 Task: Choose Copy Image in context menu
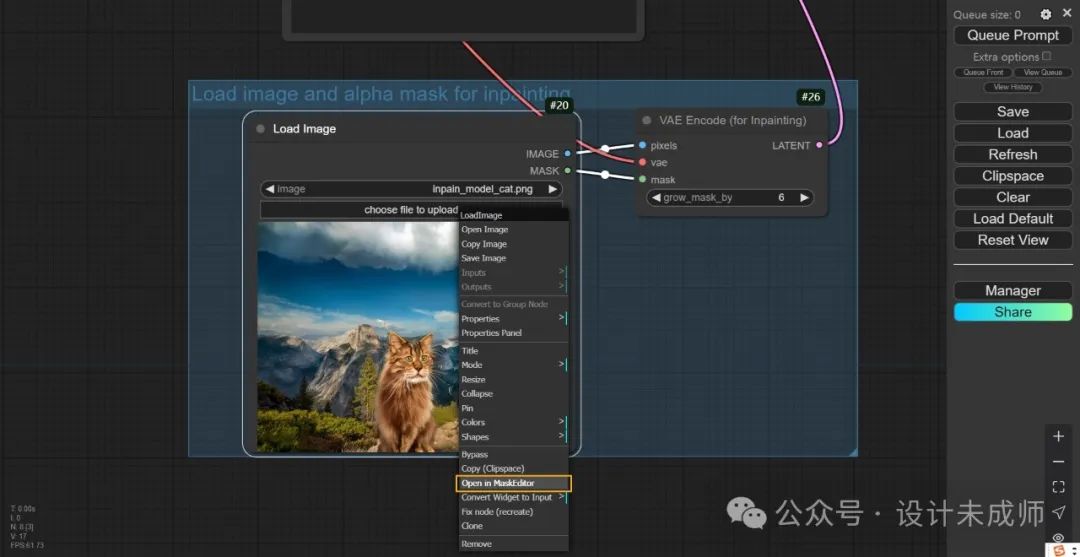[x=513, y=244]
